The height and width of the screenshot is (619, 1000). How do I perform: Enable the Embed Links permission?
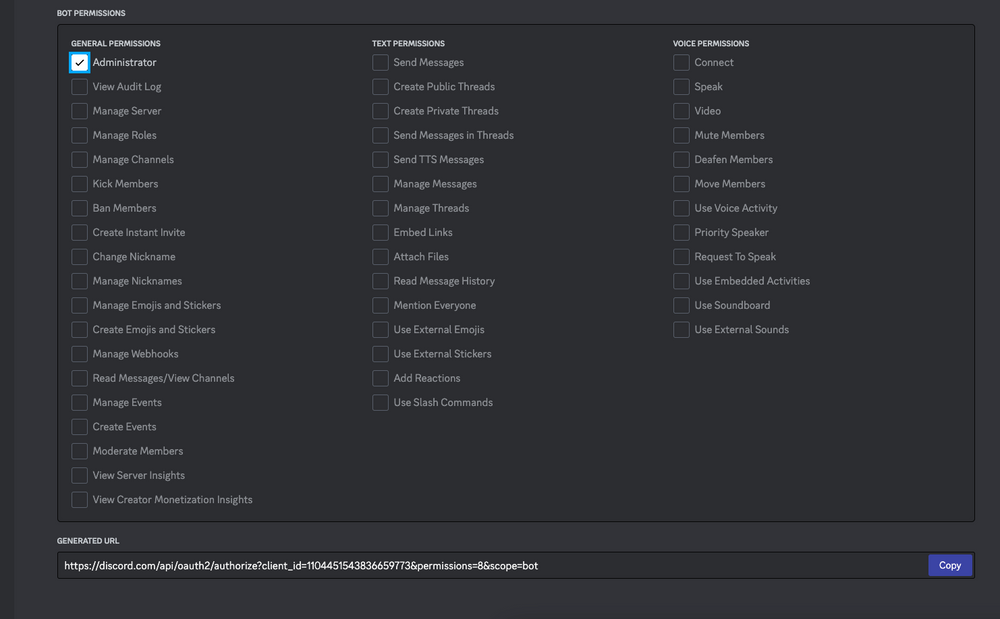380,232
